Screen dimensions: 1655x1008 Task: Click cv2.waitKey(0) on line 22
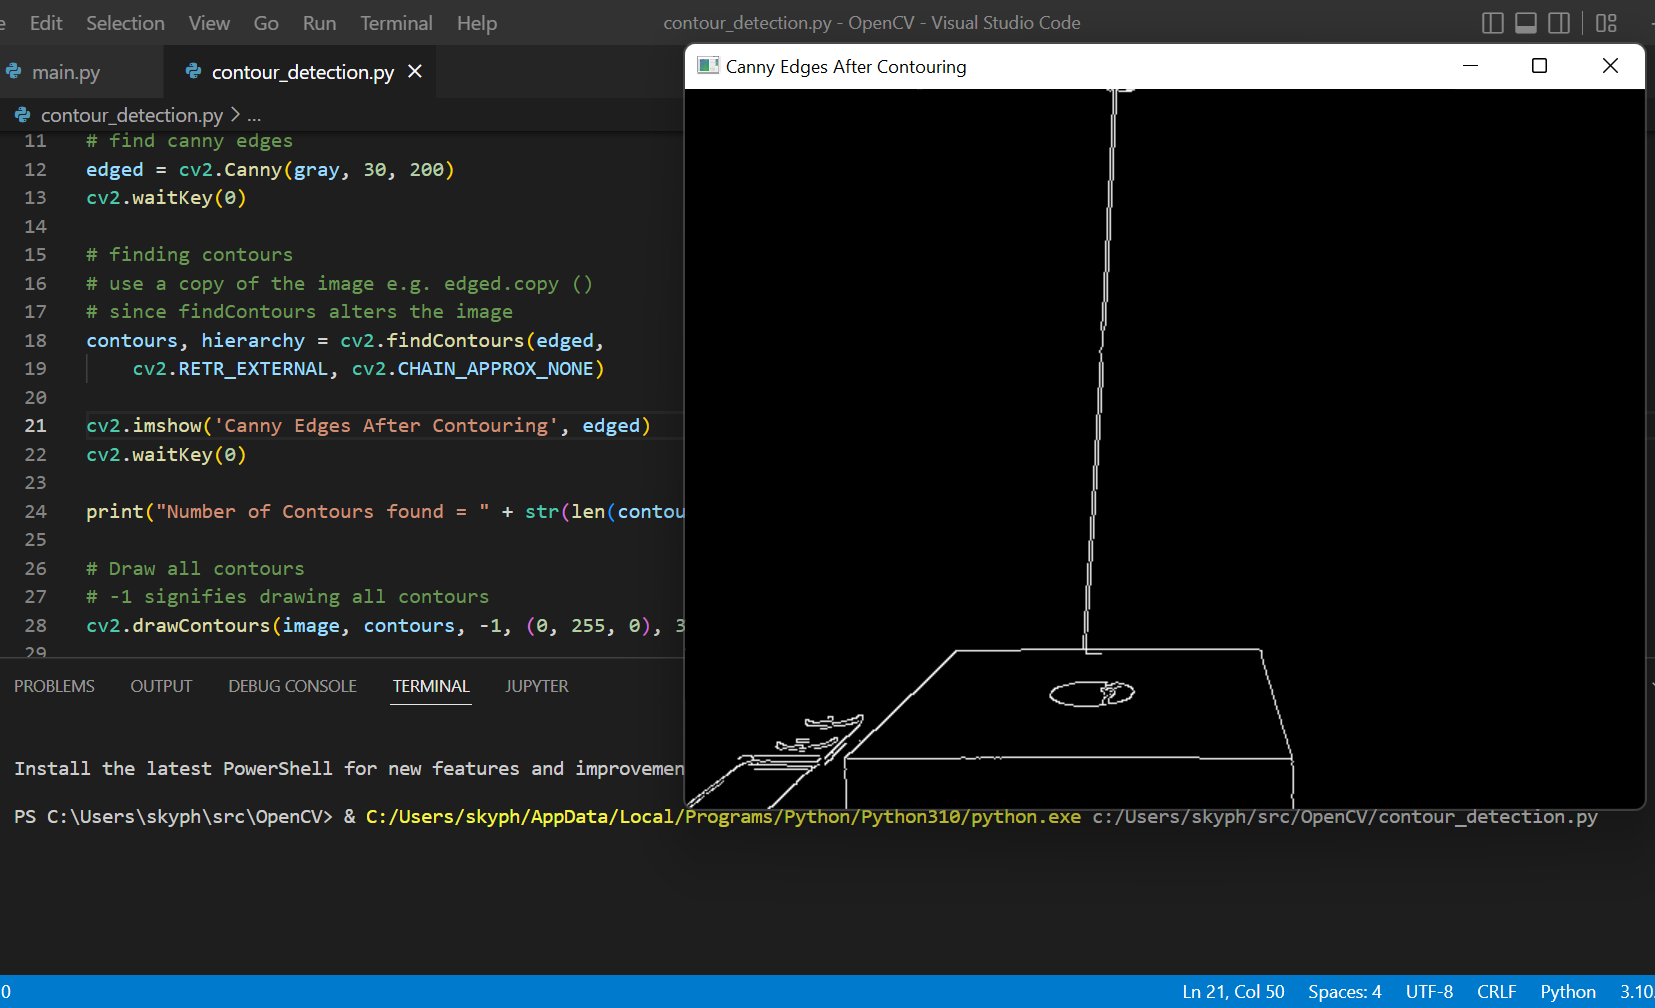click(x=166, y=455)
